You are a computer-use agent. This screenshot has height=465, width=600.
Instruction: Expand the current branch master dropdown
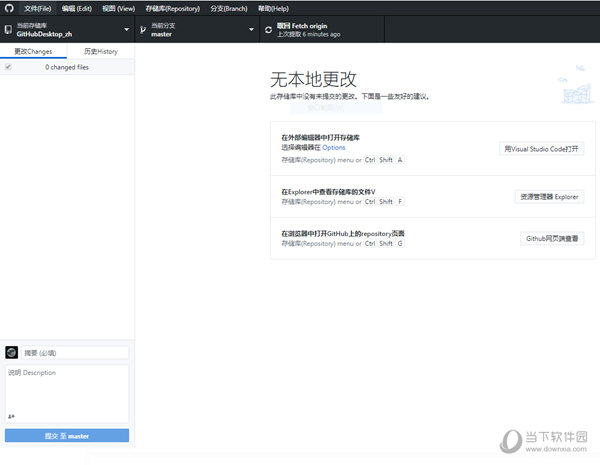[x=197, y=29]
